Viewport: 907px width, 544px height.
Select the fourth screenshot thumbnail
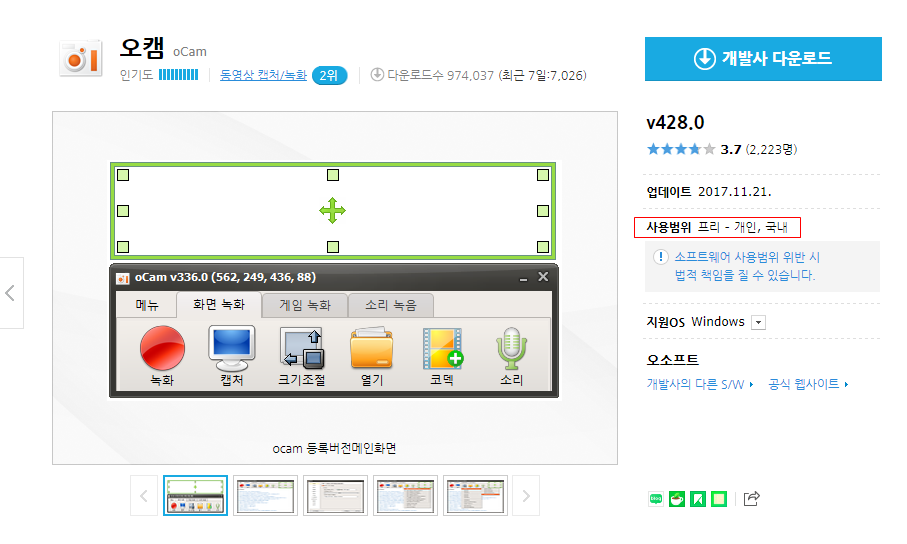coord(405,495)
